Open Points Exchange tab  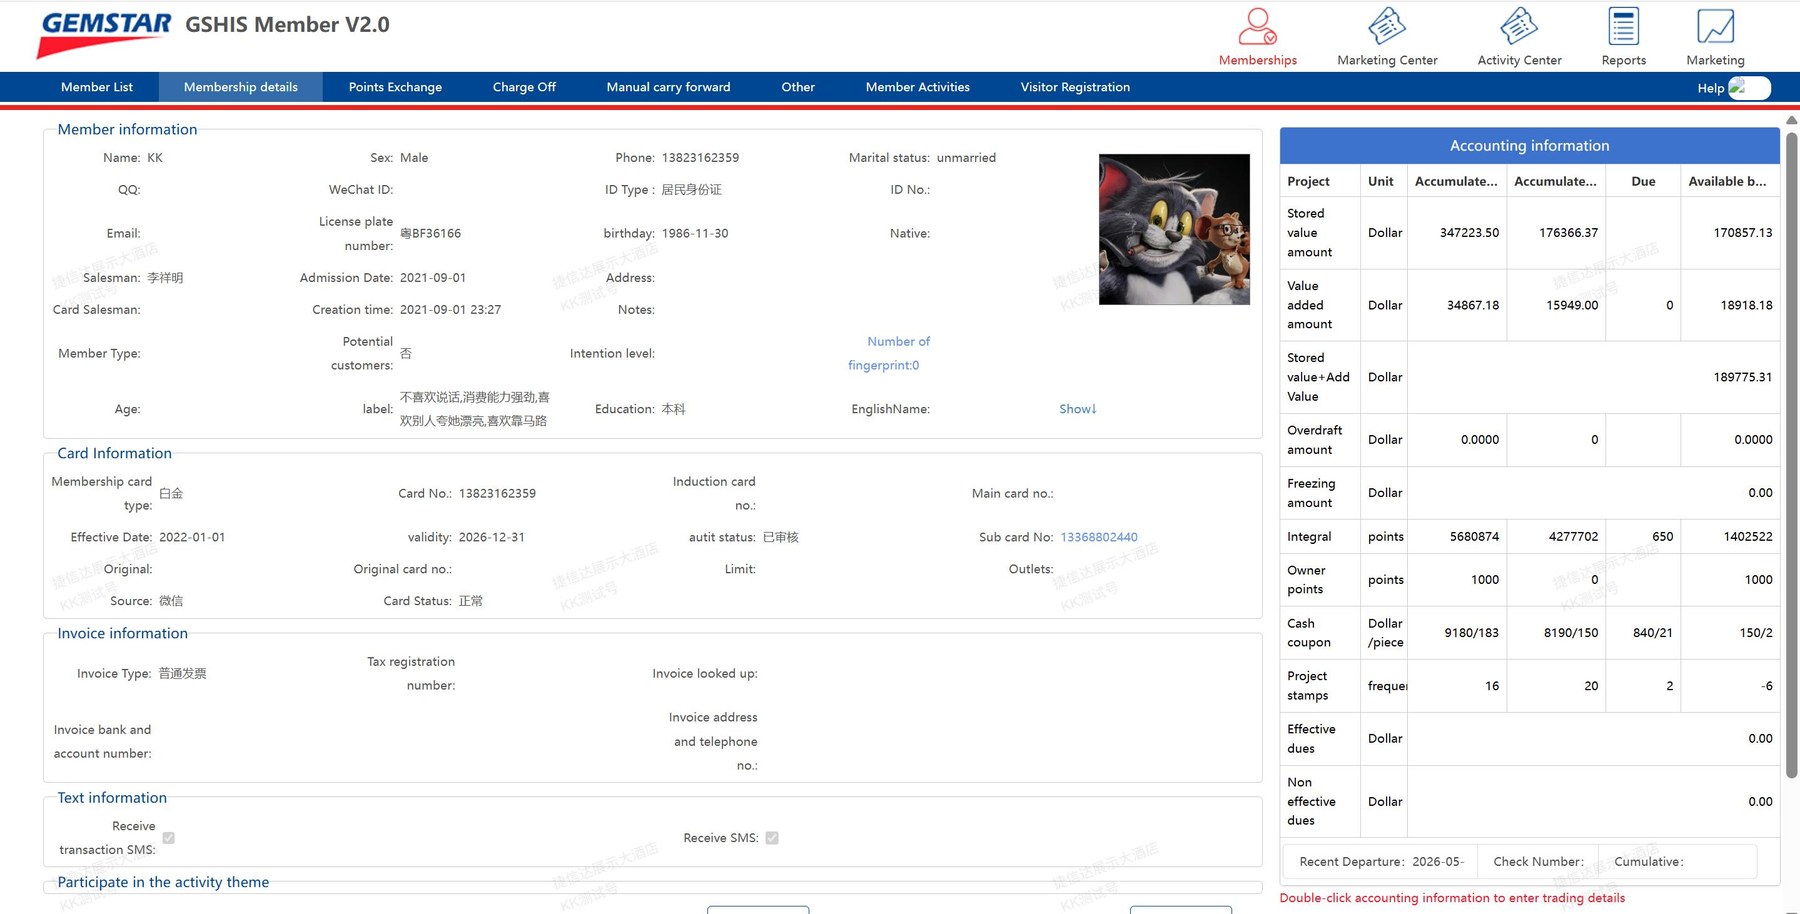(395, 87)
